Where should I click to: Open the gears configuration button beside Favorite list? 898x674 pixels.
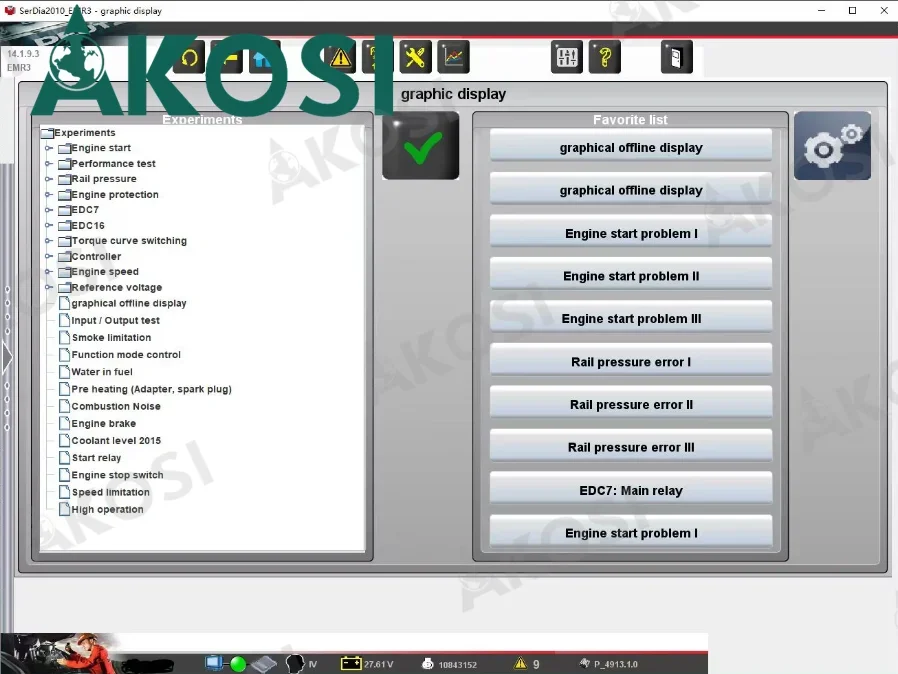pyautogui.click(x=832, y=146)
